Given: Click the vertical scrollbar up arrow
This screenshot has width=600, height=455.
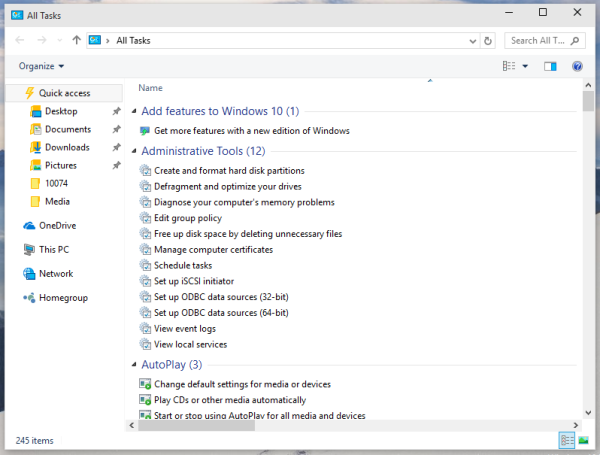Looking at the screenshot, I should pyautogui.click(x=588, y=85).
